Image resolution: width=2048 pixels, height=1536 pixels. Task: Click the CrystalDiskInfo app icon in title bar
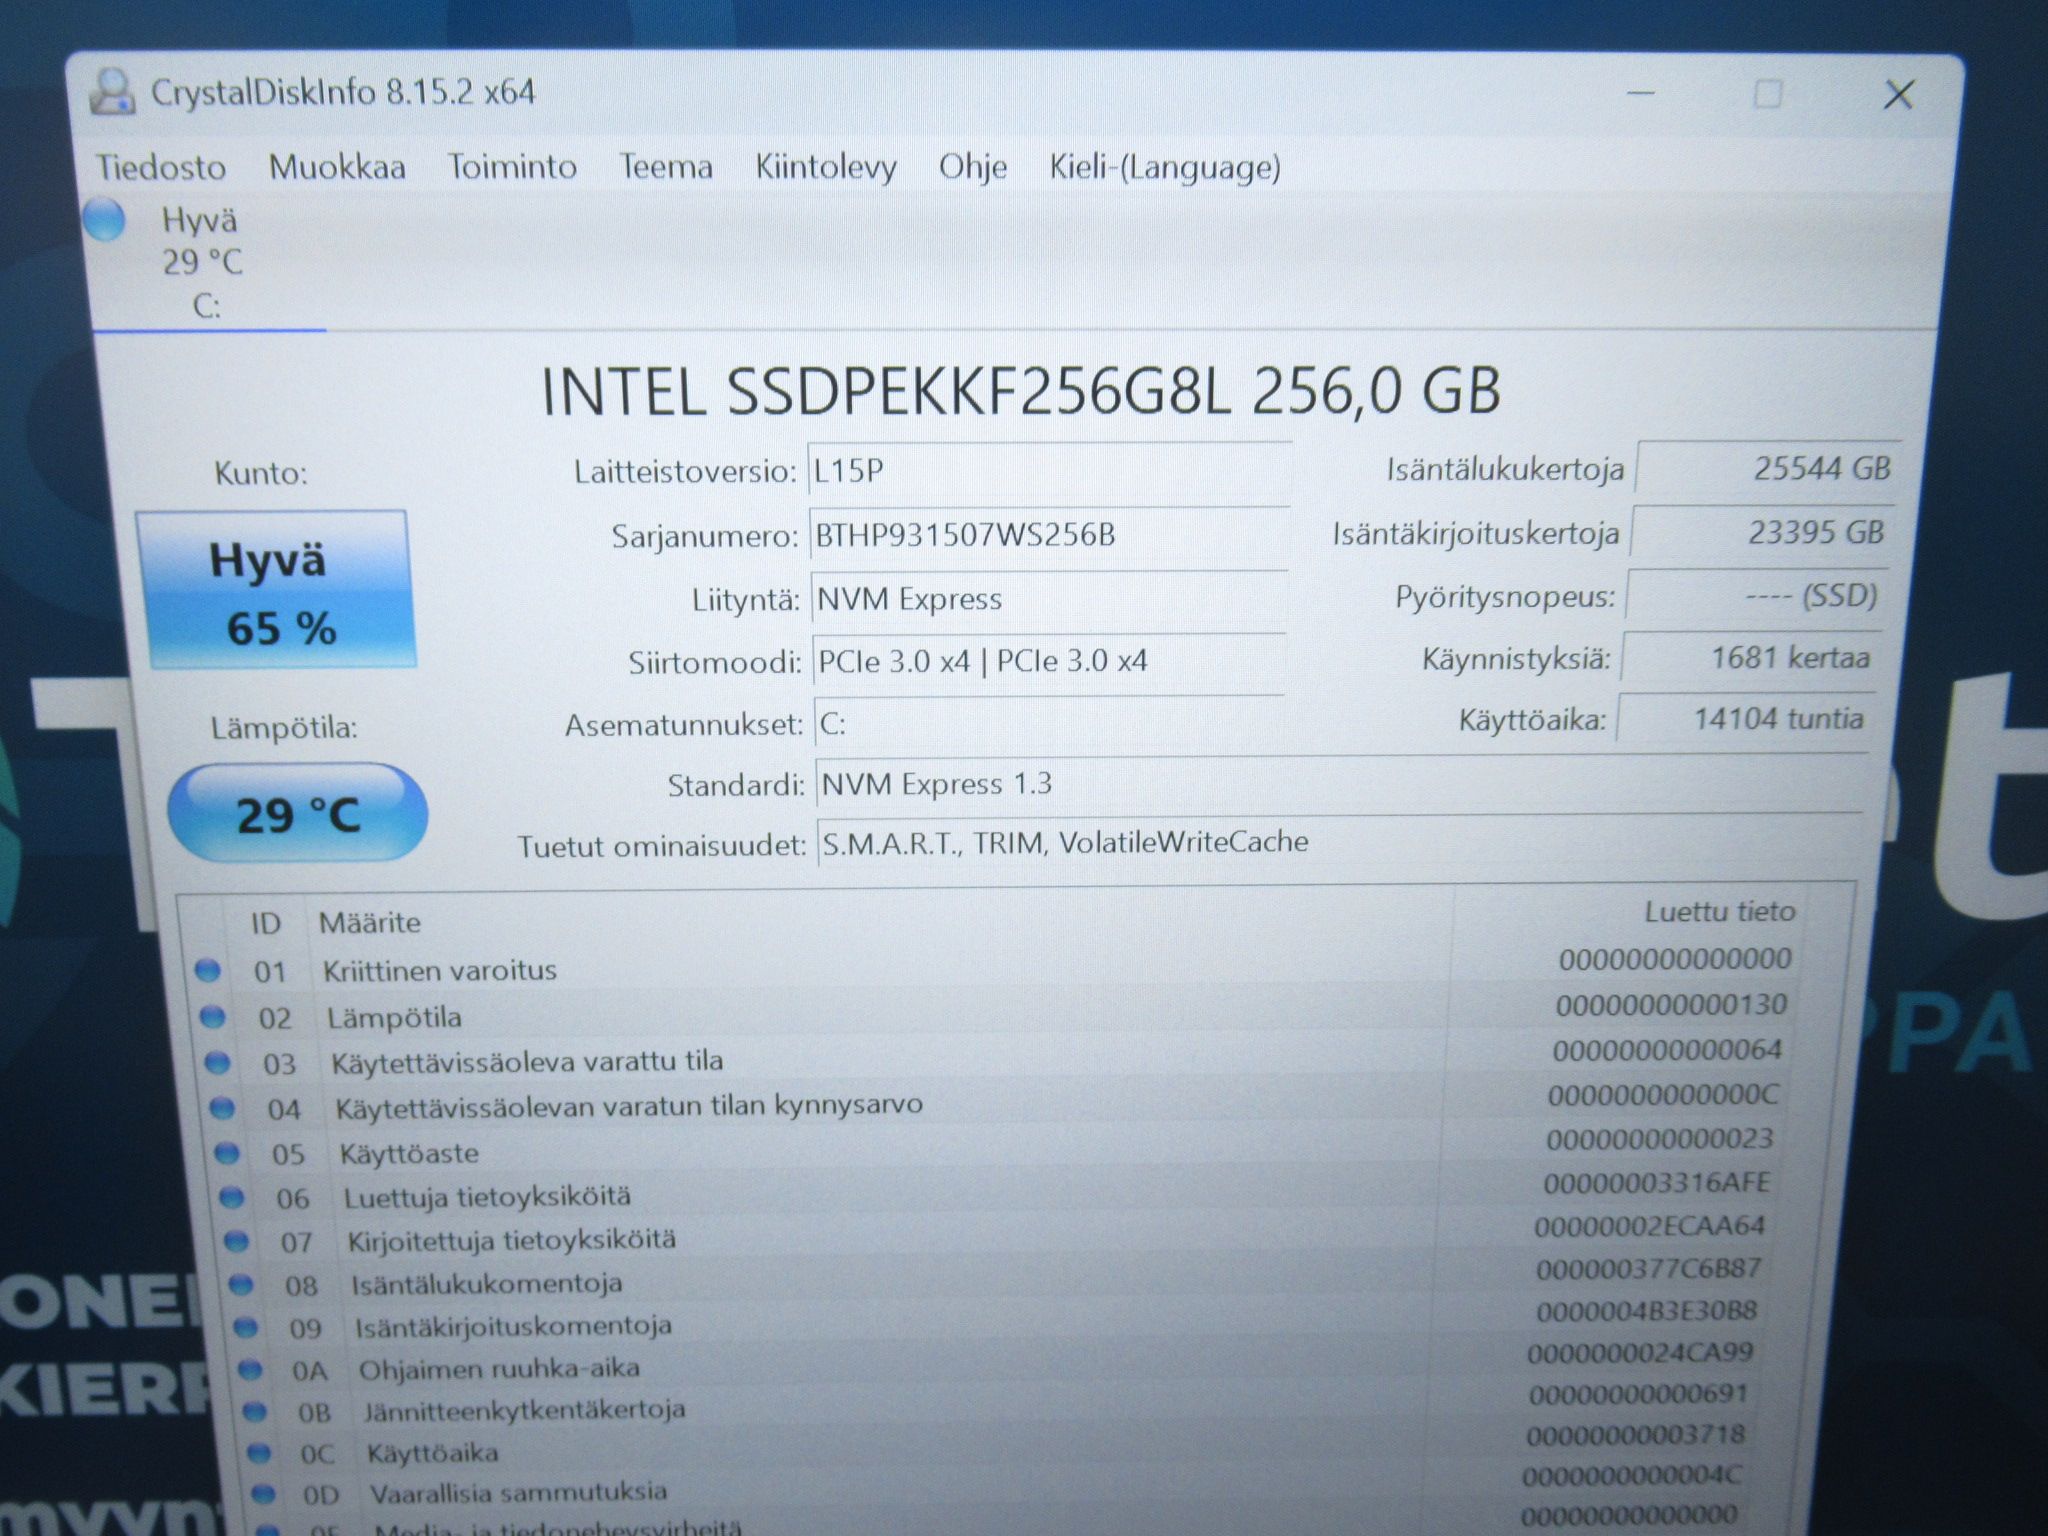[112, 92]
